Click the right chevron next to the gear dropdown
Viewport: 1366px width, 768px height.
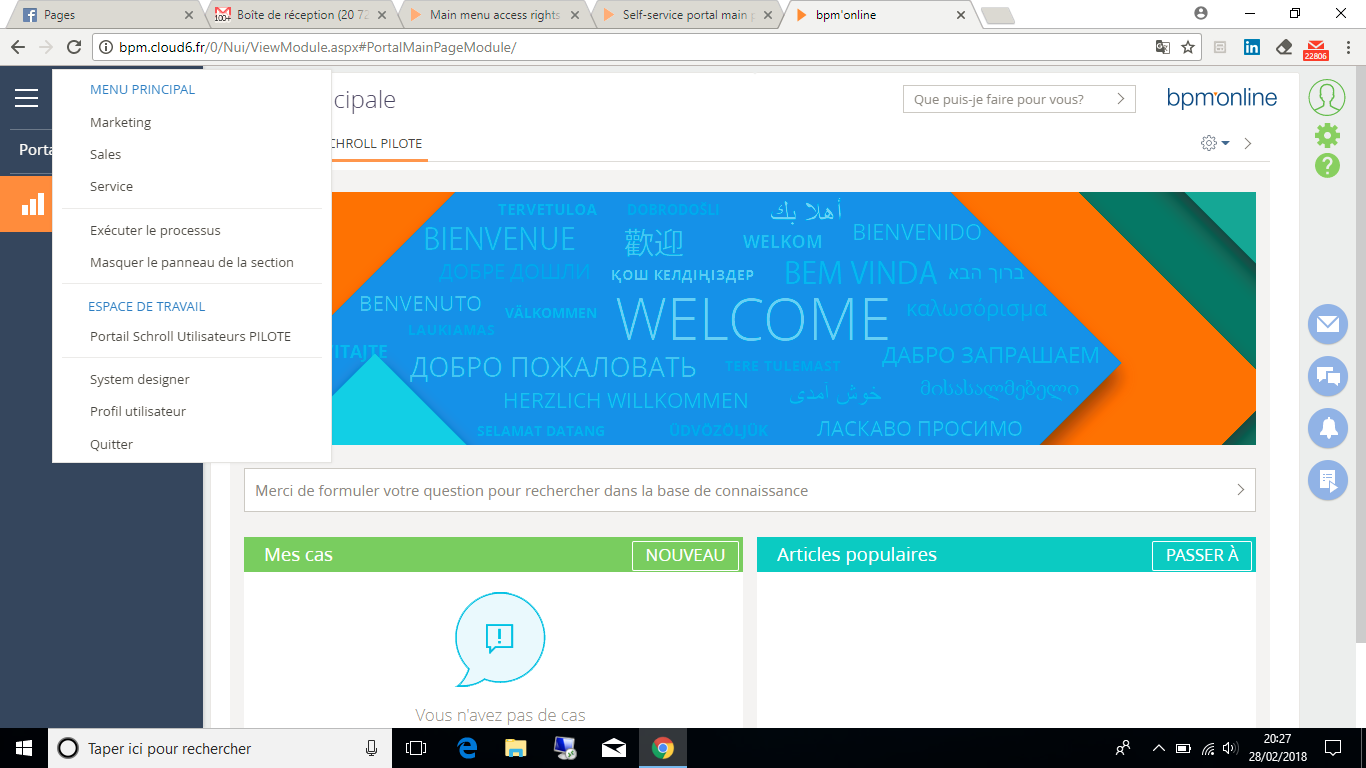click(1248, 143)
